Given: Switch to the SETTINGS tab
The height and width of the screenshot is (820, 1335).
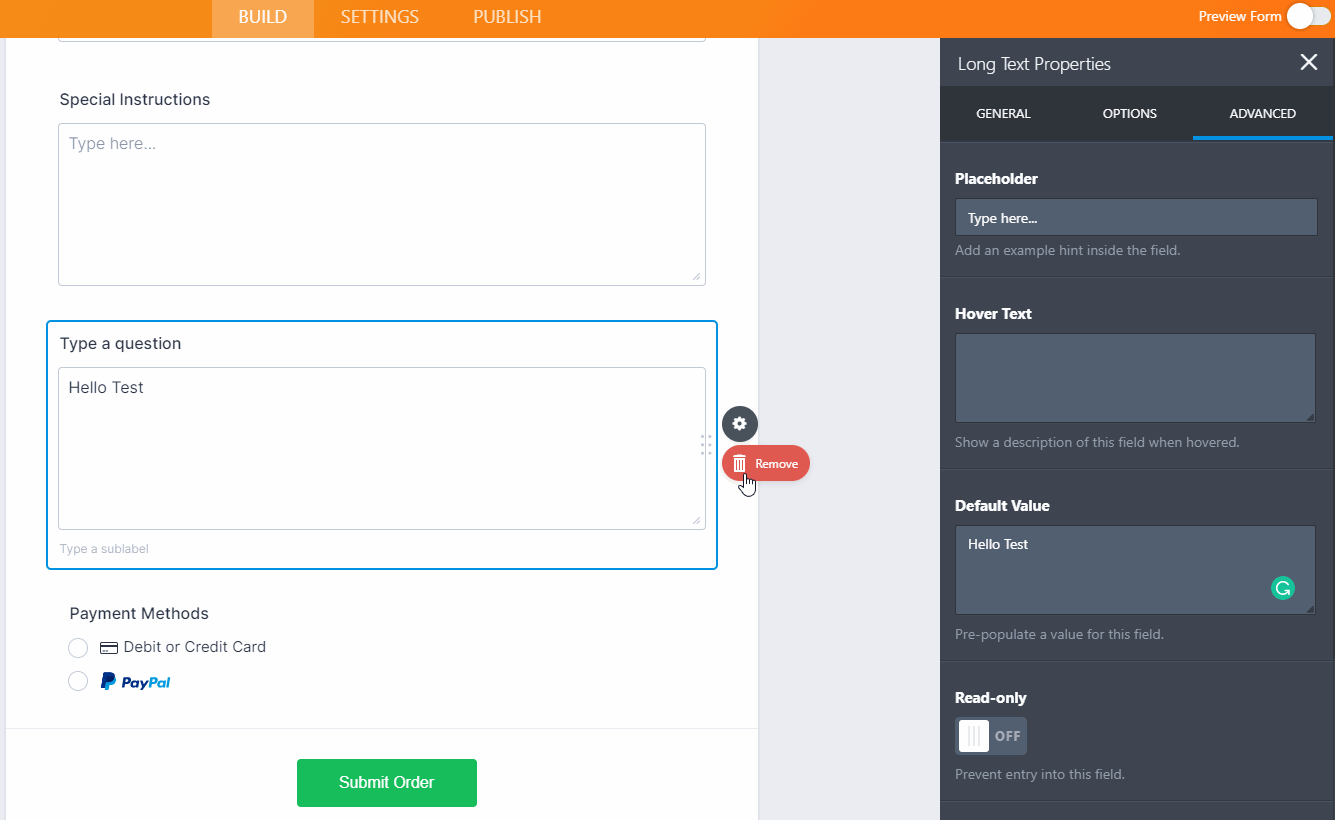Looking at the screenshot, I should [x=379, y=17].
